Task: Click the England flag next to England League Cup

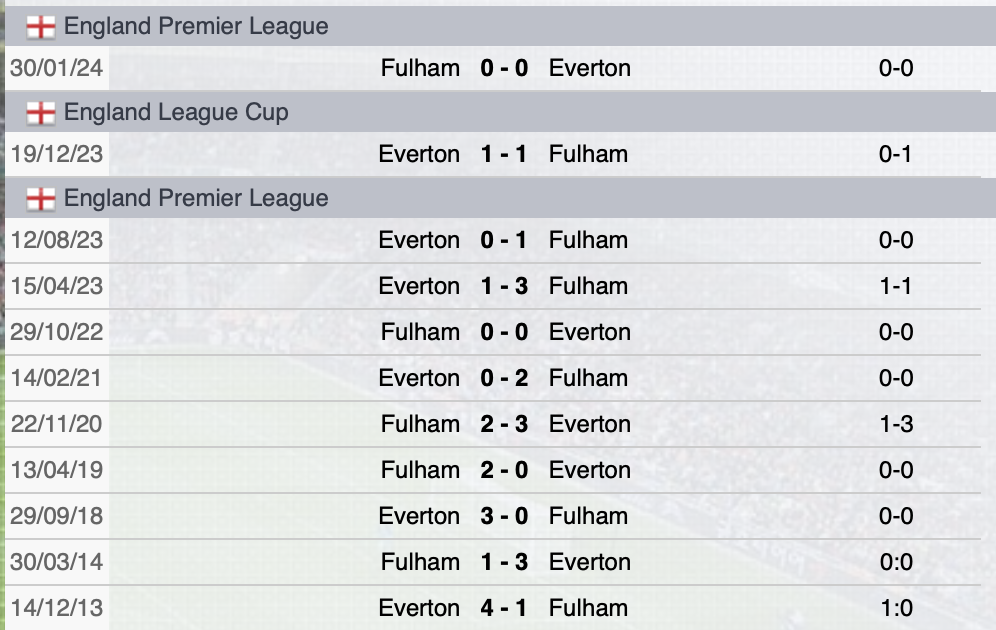Action: 42,112
